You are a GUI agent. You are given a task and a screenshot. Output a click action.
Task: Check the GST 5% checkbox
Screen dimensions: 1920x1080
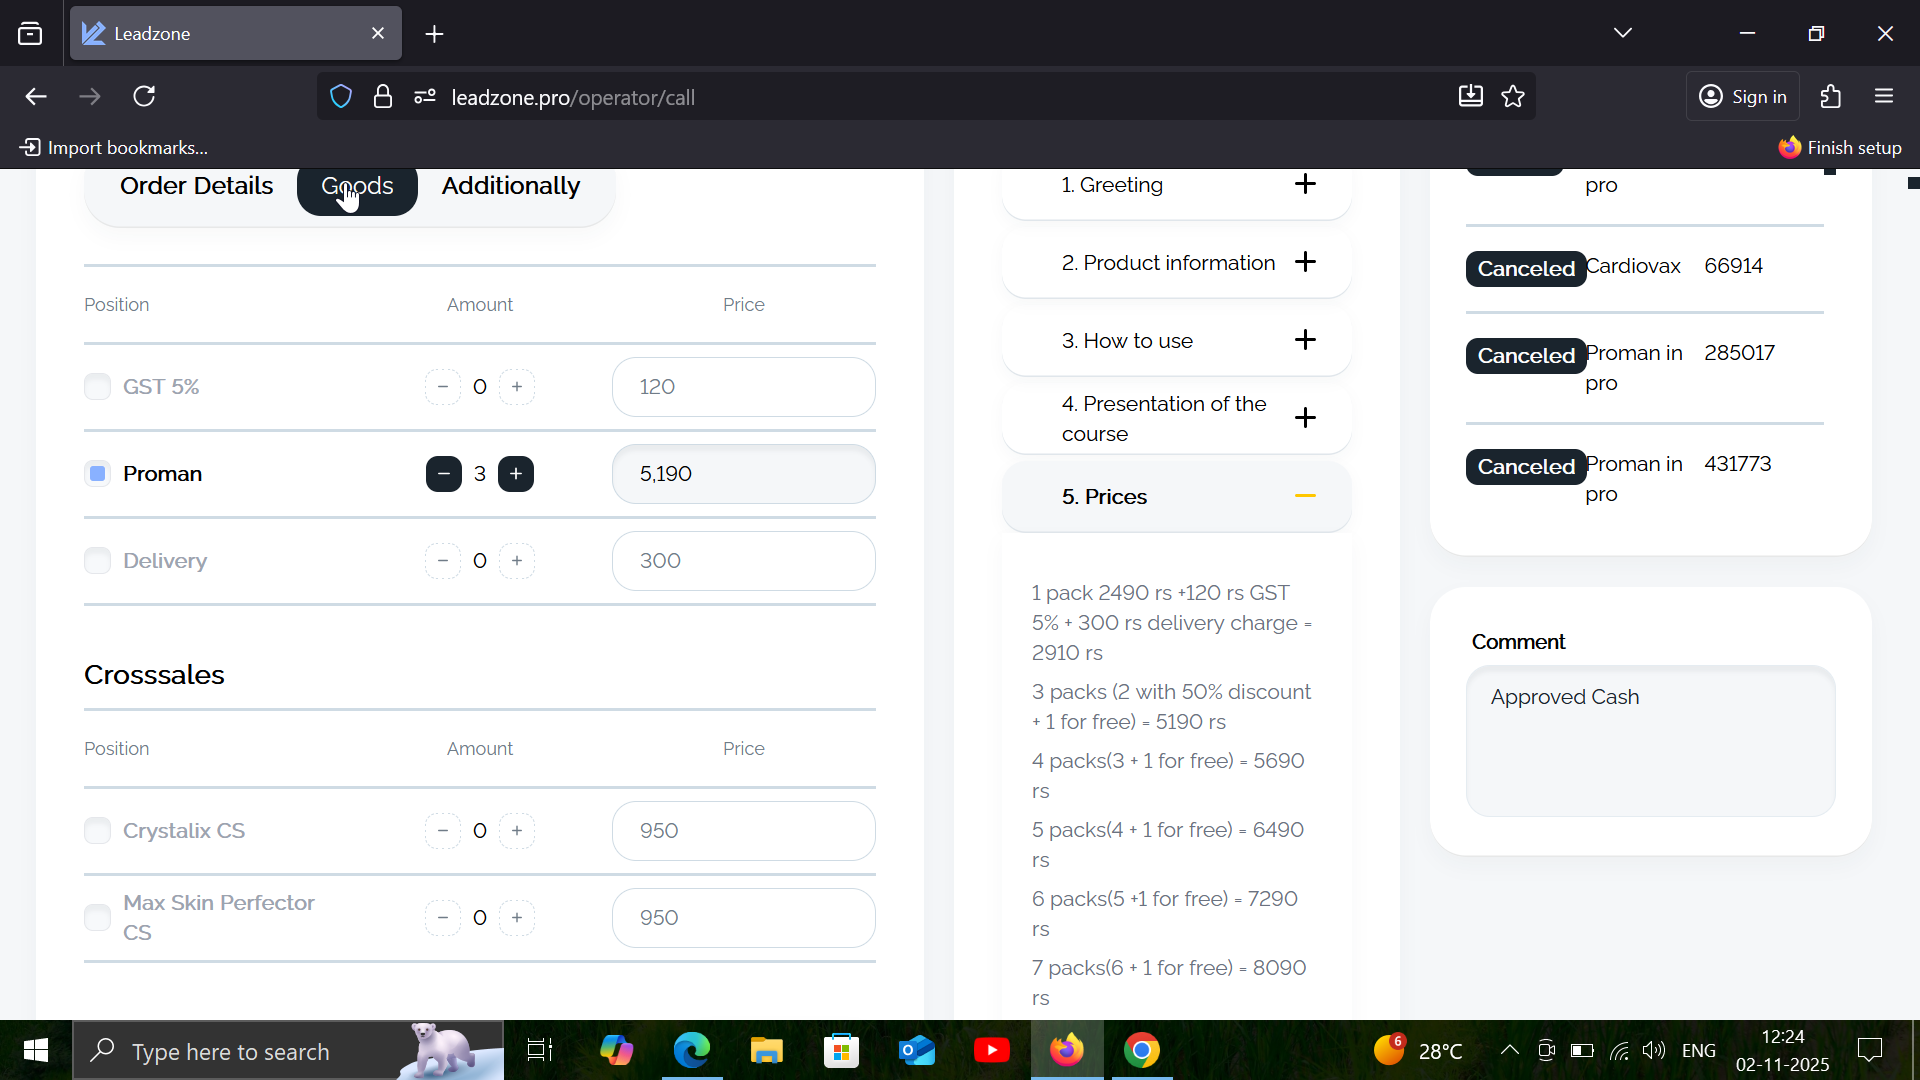pos(97,387)
